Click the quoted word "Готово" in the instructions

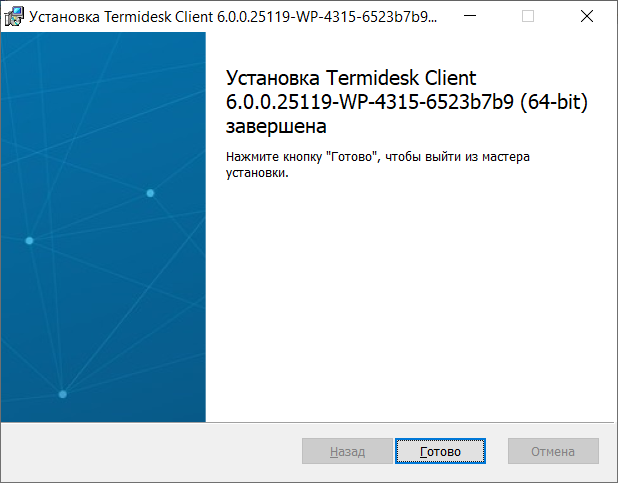354,158
